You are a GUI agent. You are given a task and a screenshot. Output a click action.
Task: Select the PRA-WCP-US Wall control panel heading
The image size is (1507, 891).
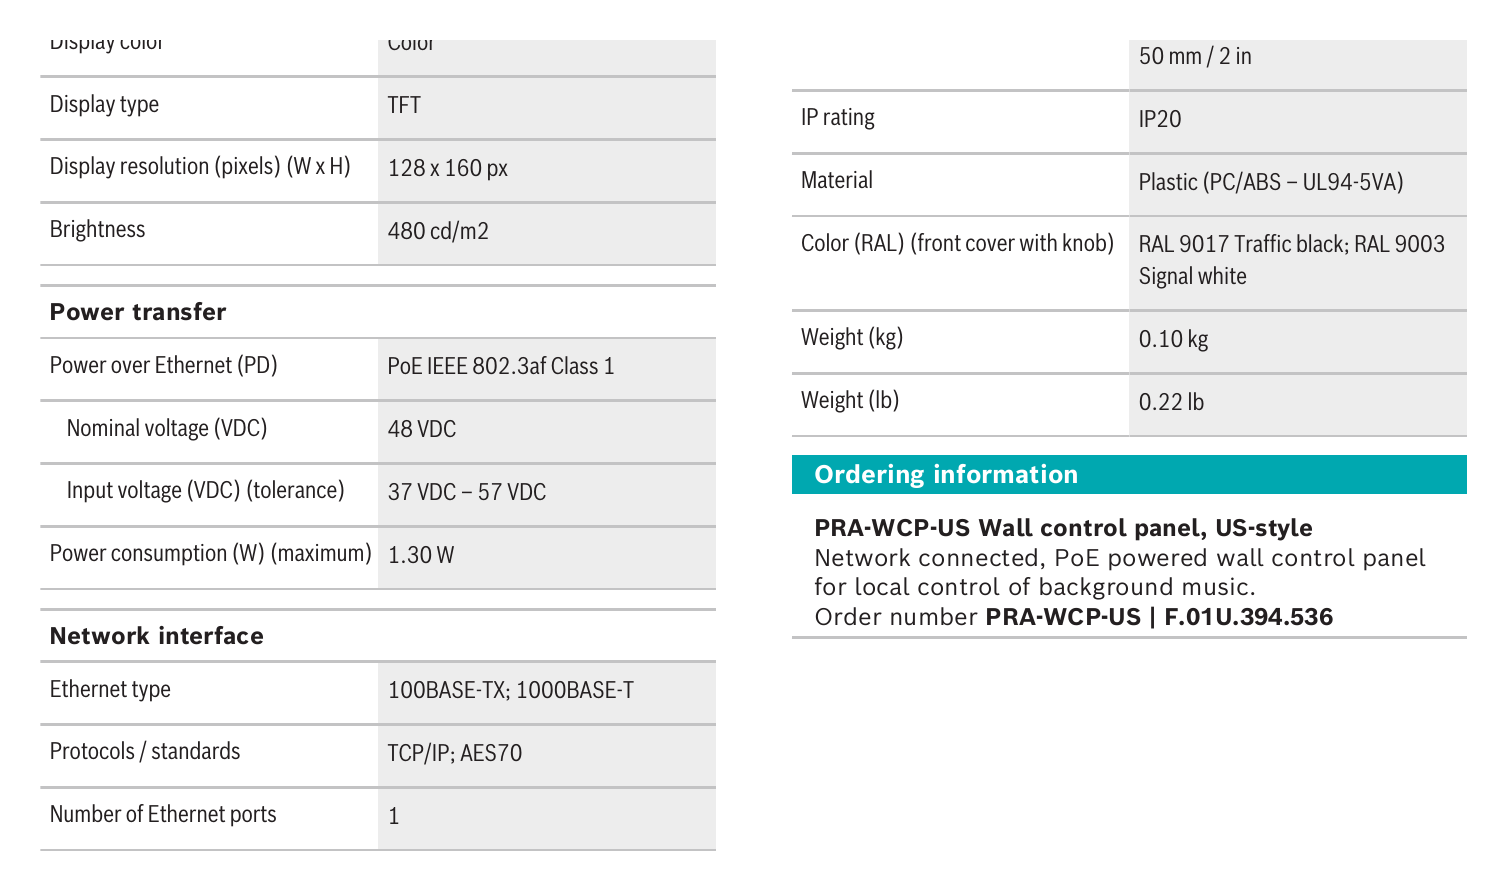click(x=1063, y=528)
